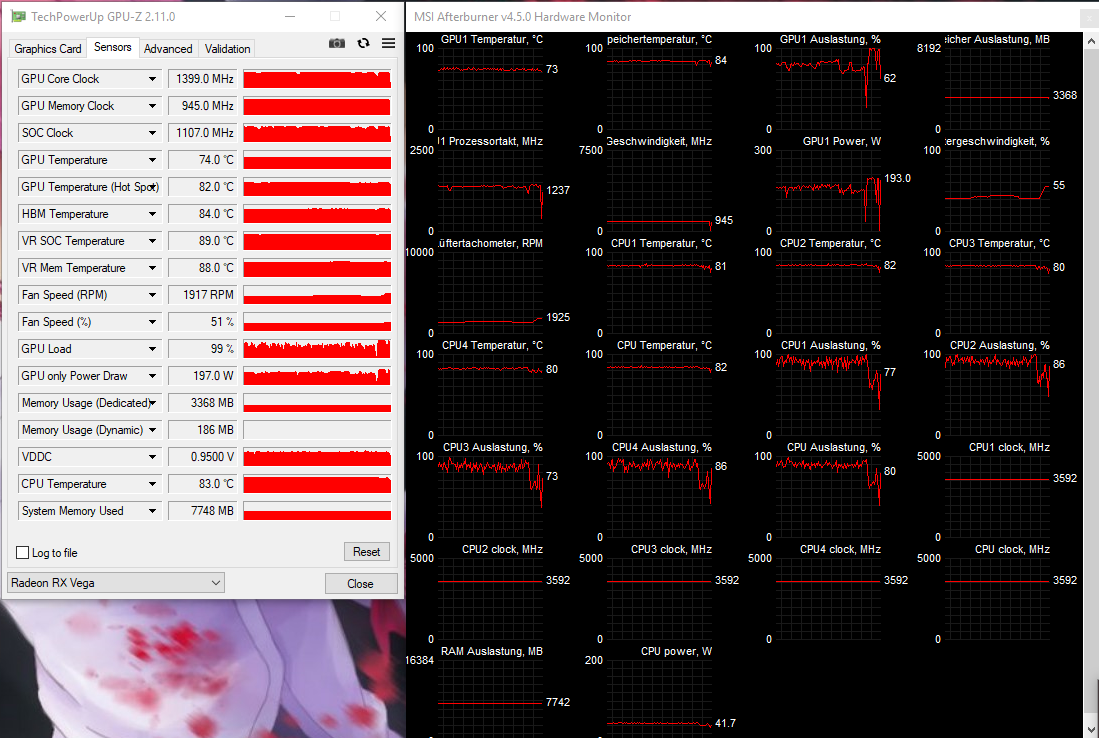The image size is (1099, 738).
Task: Open the GPU Temperature dropdown arrow
Action: pyautogui.click(x=152, y=160)
